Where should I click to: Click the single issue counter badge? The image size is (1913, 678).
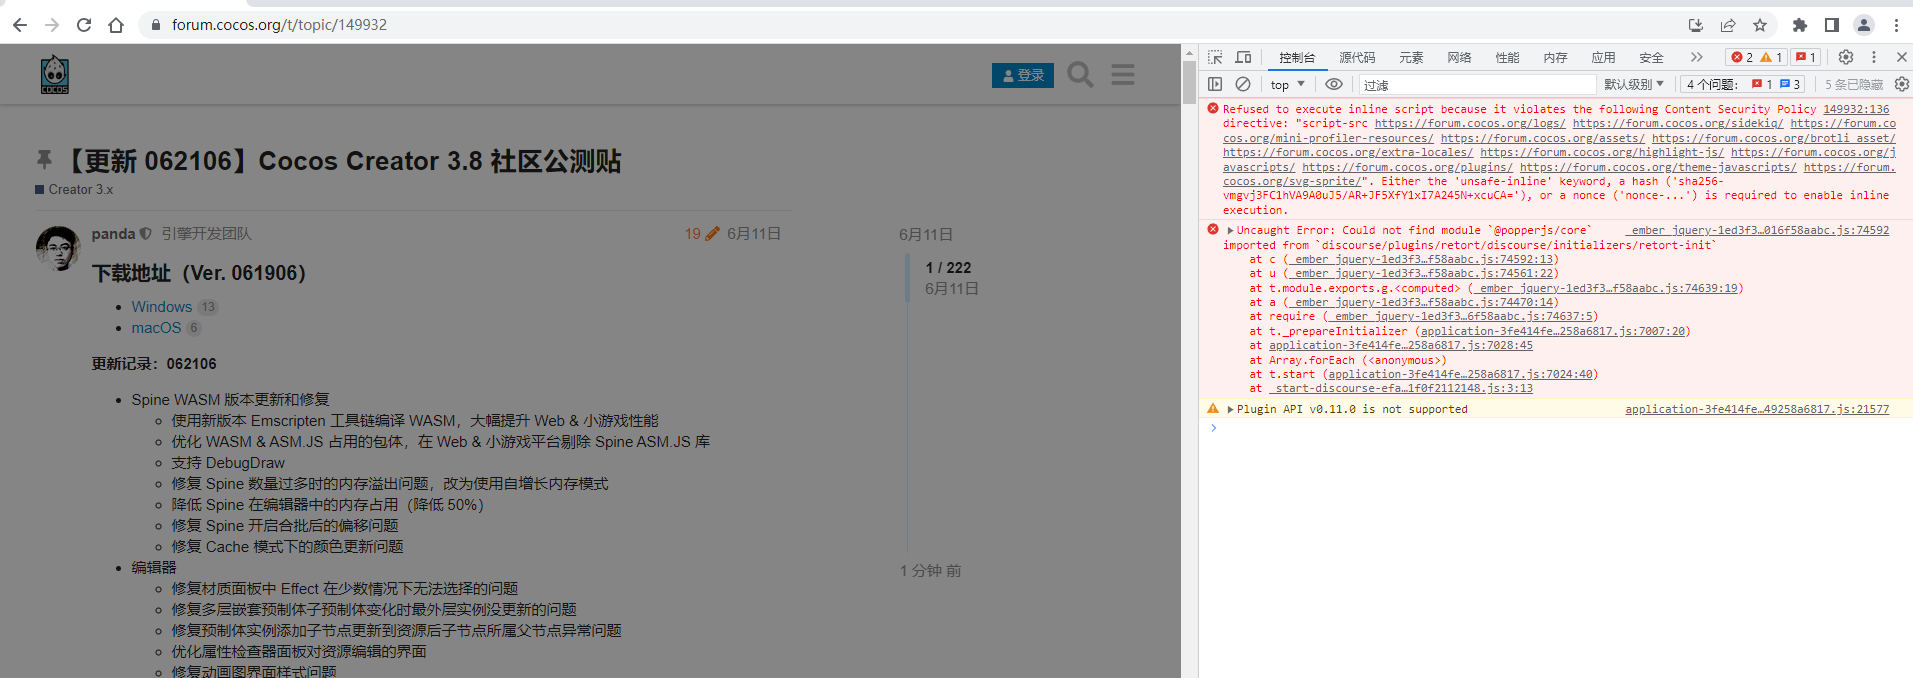point(1805,57)
